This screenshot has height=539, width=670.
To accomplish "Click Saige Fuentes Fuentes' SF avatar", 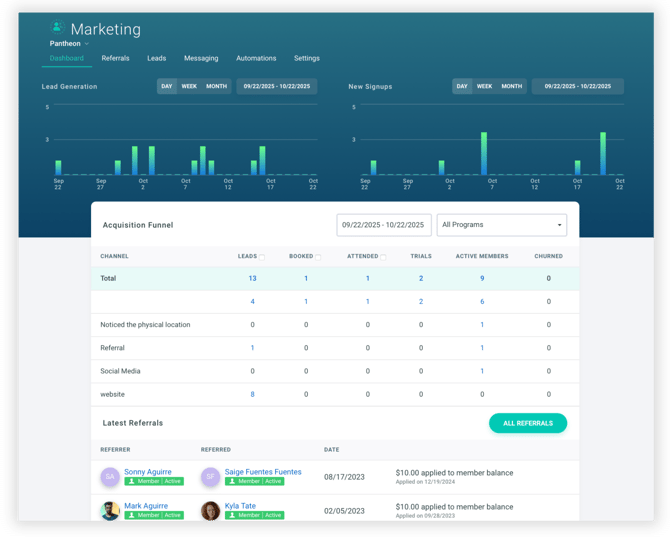I will click(210, 477).
